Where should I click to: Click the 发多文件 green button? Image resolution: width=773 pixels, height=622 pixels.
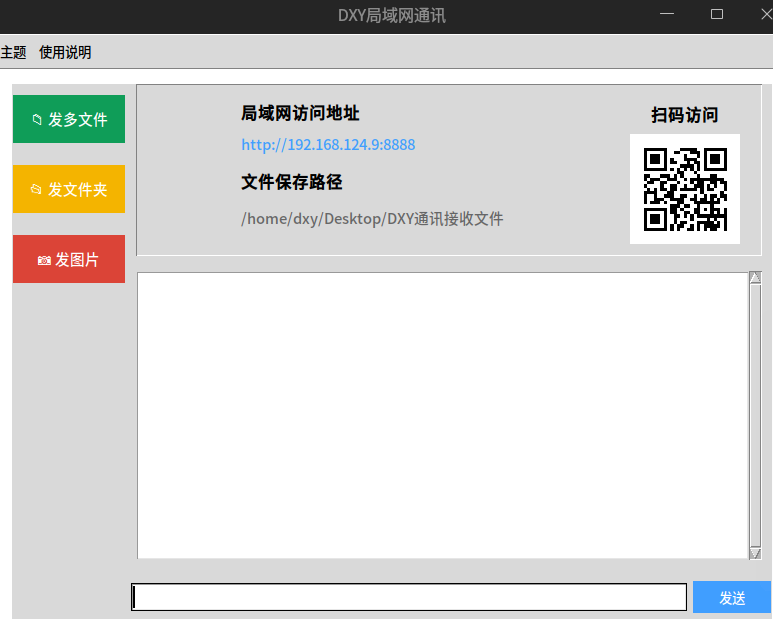(x=69, y=119)
